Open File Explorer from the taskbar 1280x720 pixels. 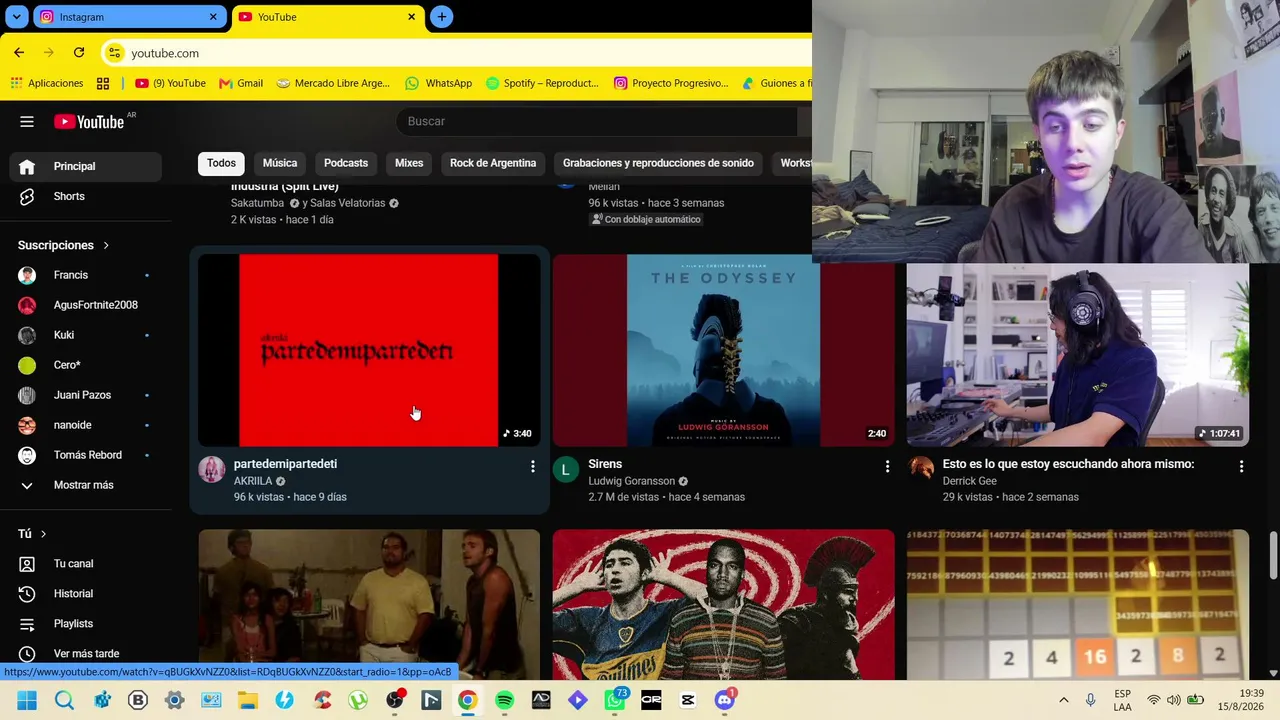click(x=247, y=700)
